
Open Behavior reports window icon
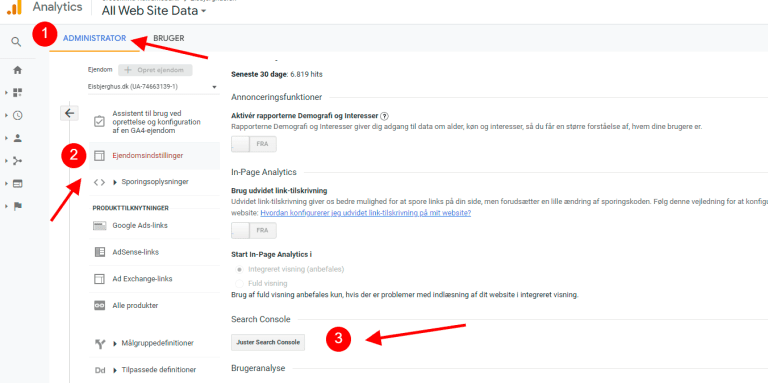pos(18,184)
